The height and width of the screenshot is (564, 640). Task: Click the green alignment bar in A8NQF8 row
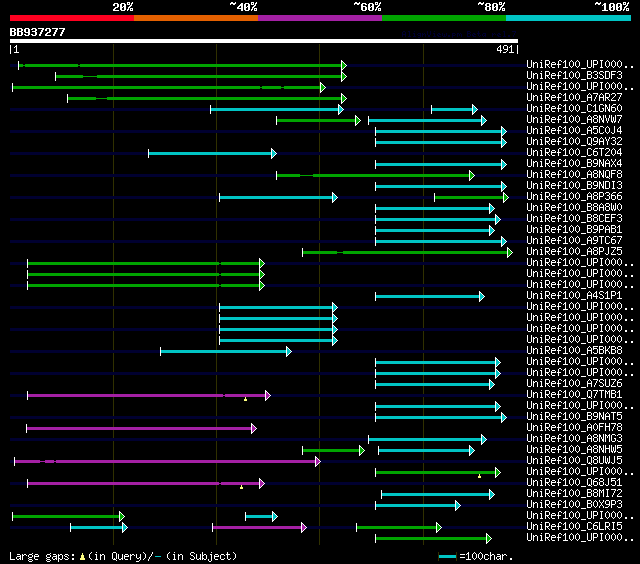pos(376,175)
